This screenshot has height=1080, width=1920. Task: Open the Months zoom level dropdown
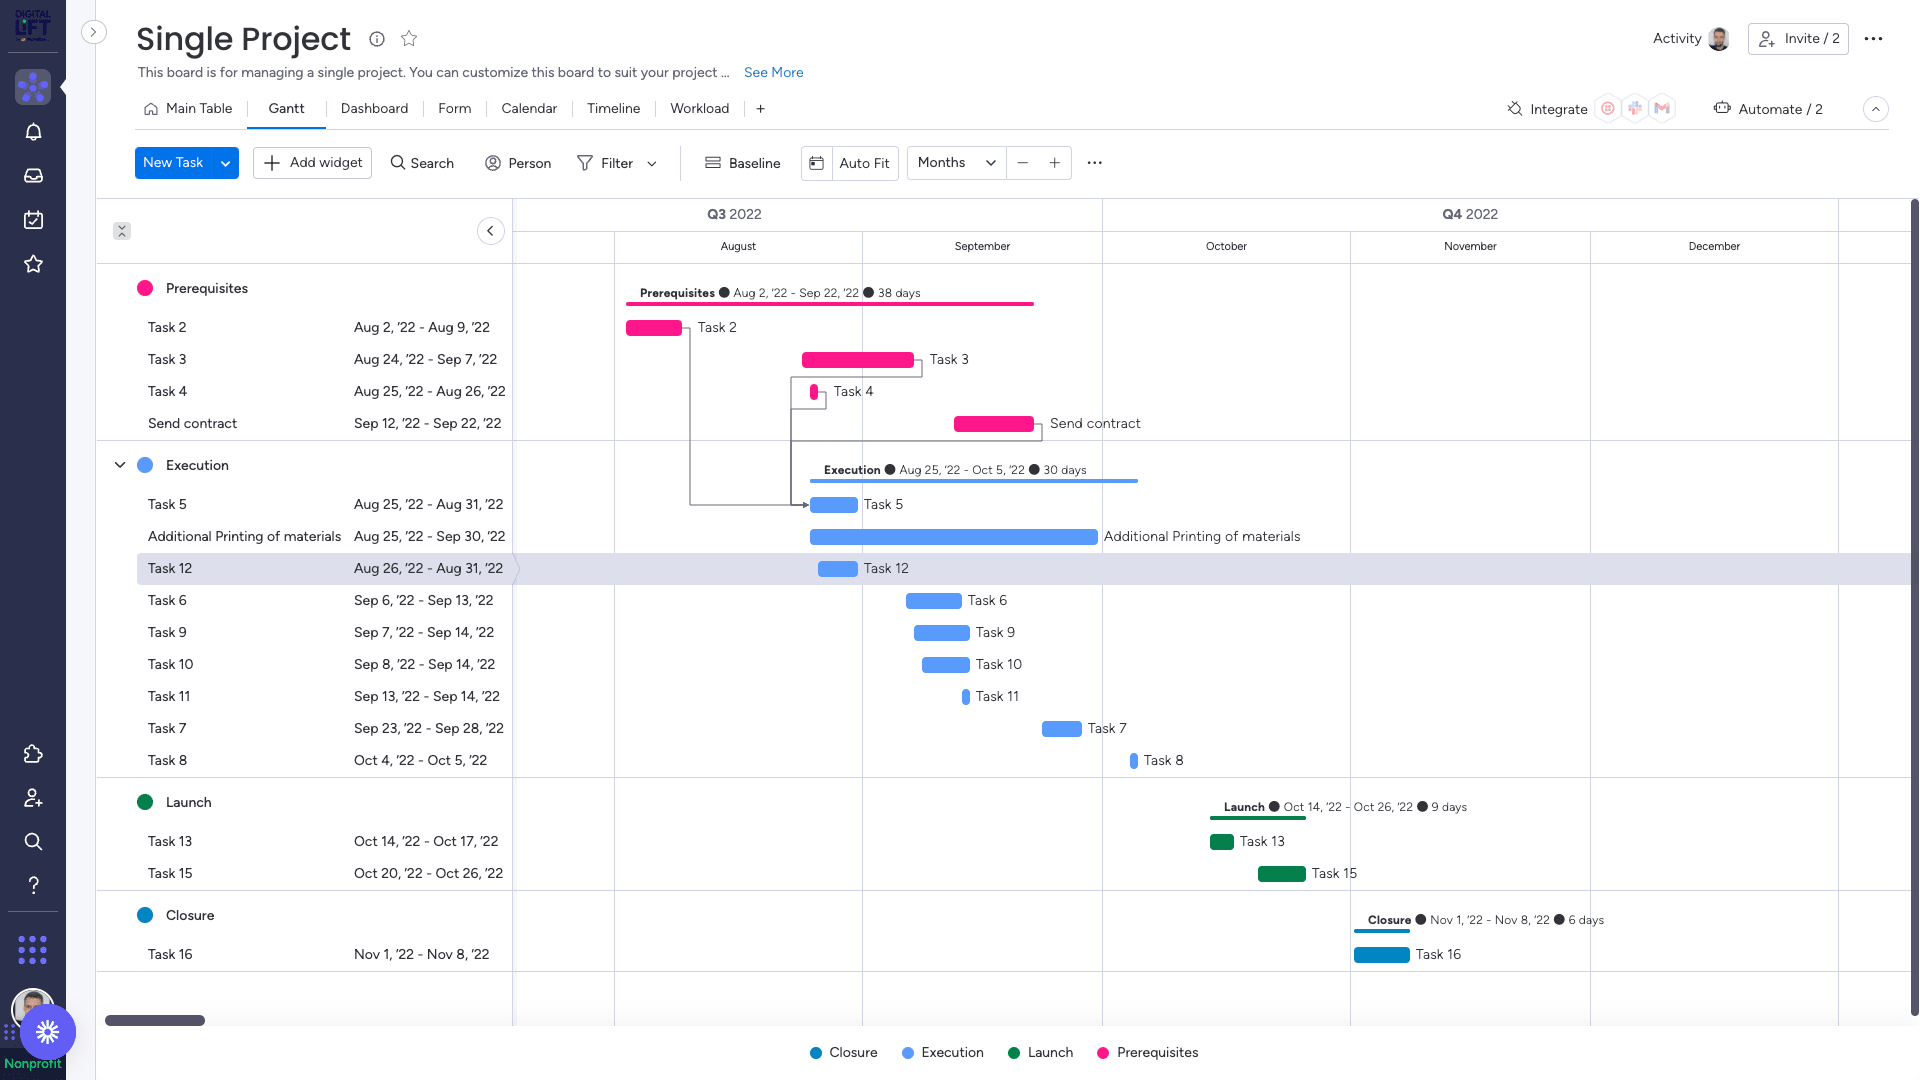point(954,163)
